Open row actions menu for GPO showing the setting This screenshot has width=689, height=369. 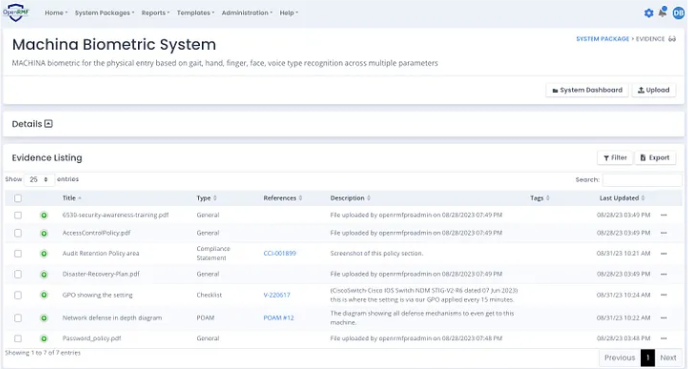664,295
